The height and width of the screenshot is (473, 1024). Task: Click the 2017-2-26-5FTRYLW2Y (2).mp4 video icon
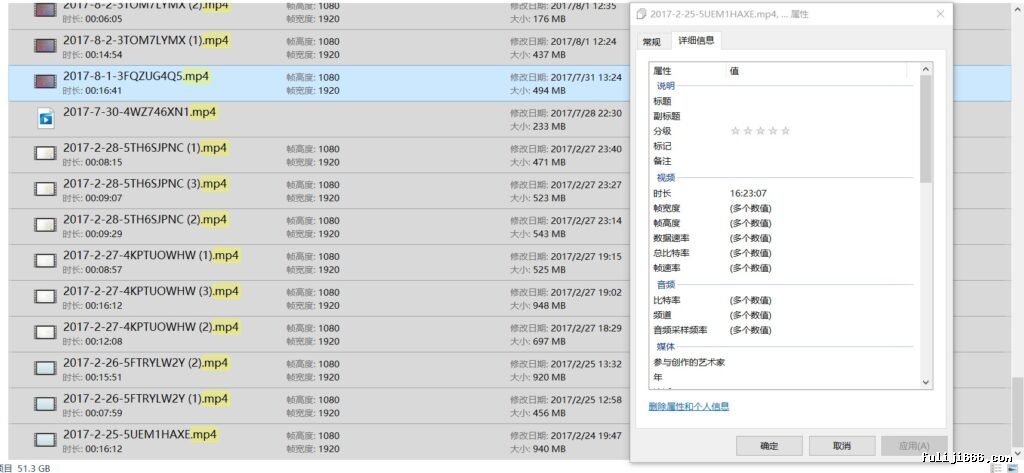click(x=44, y=368)
